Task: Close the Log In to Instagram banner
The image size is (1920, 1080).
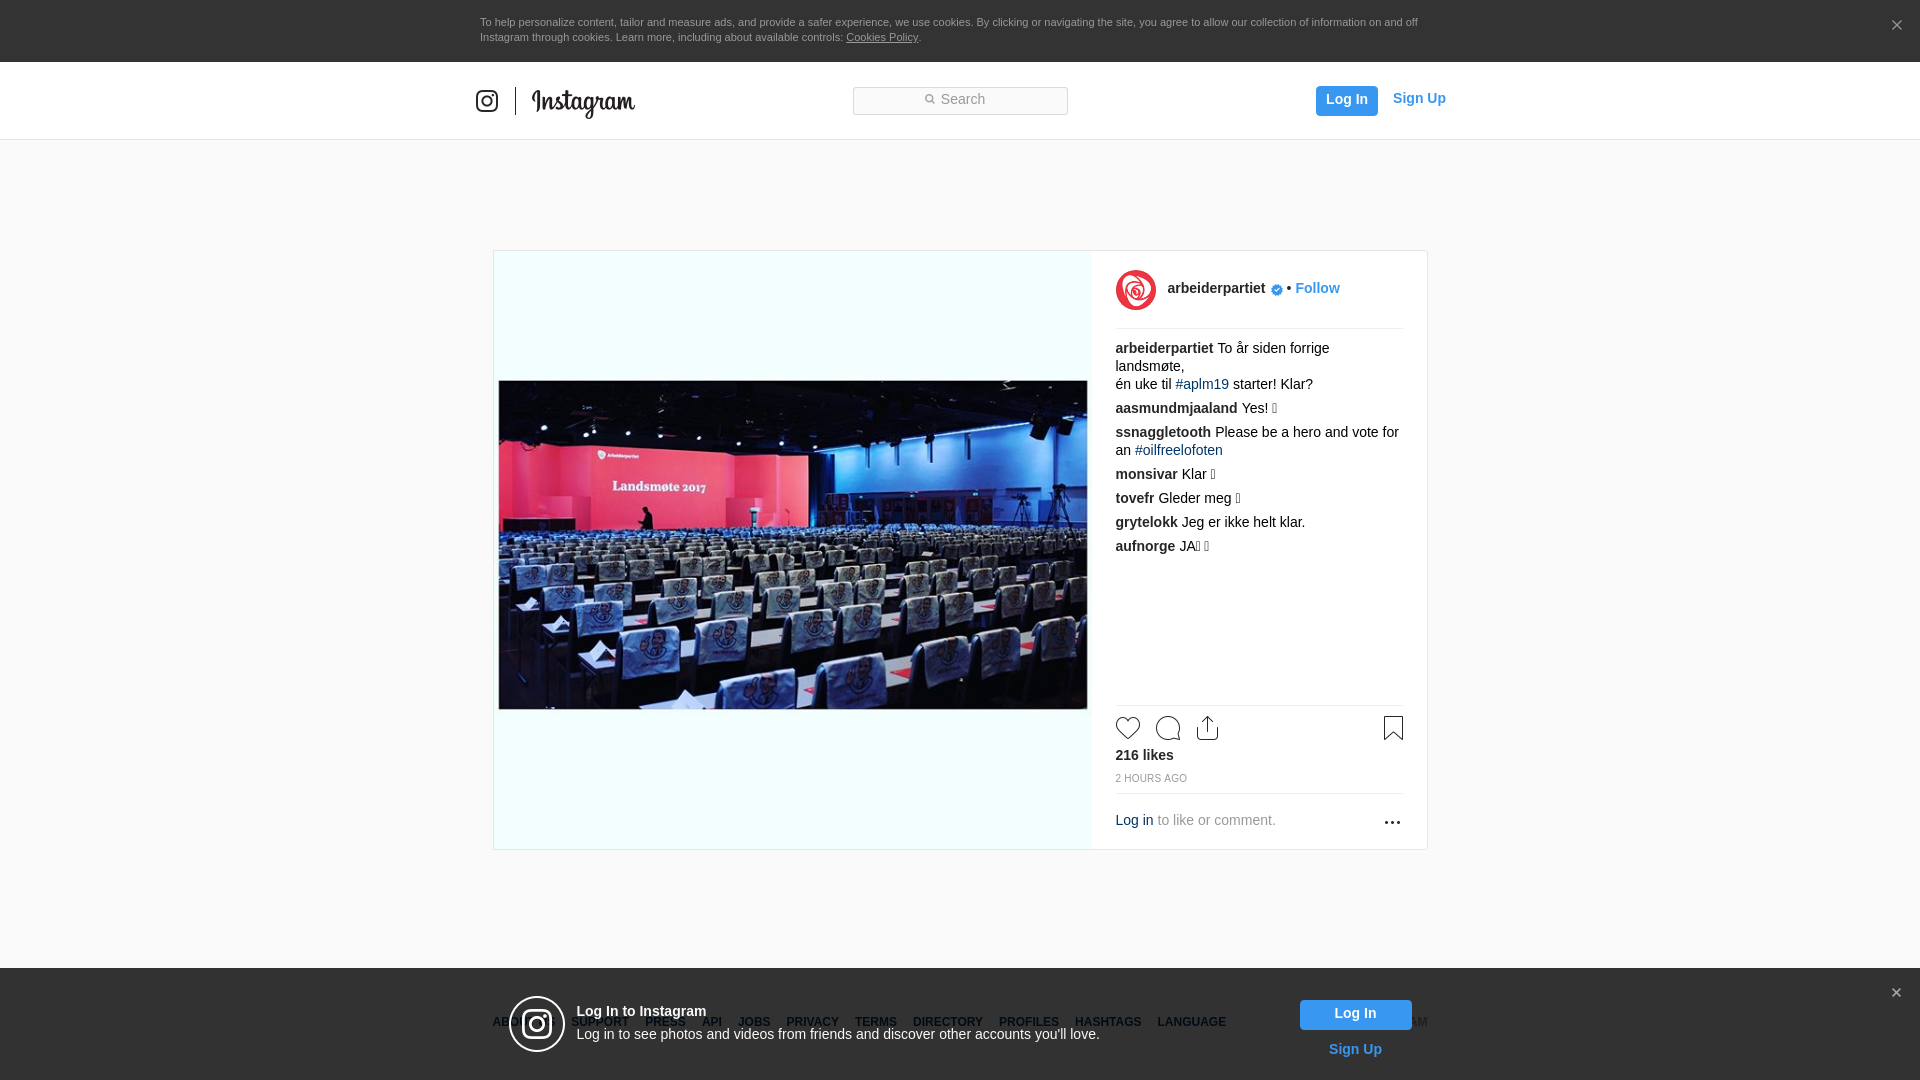Action: pos(1896,993)
